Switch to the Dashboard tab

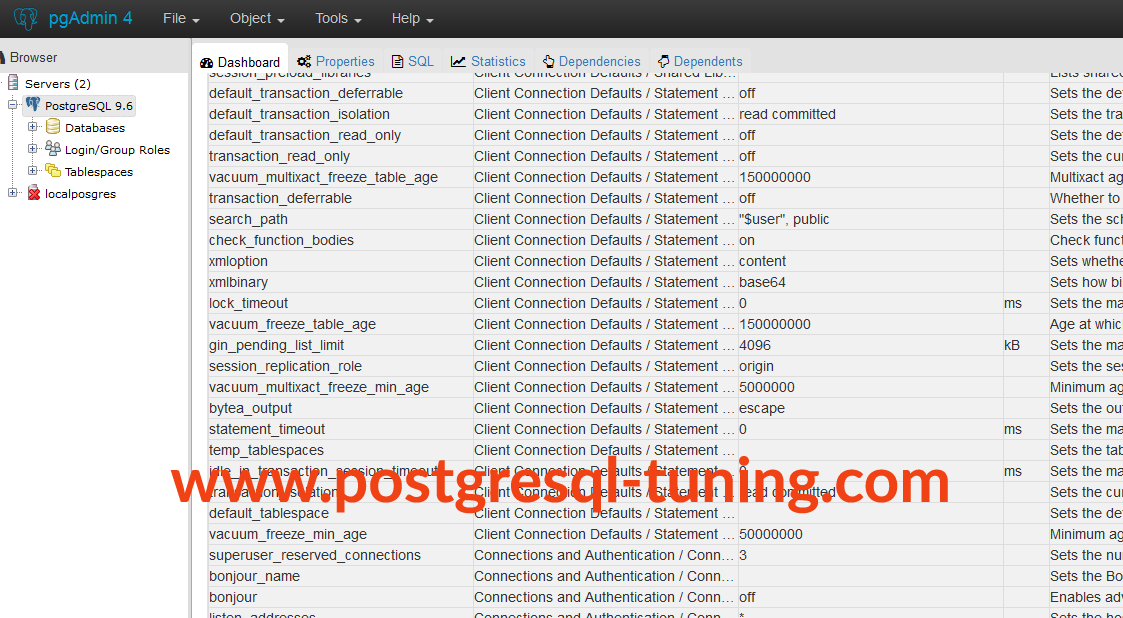tap(240, 61)
